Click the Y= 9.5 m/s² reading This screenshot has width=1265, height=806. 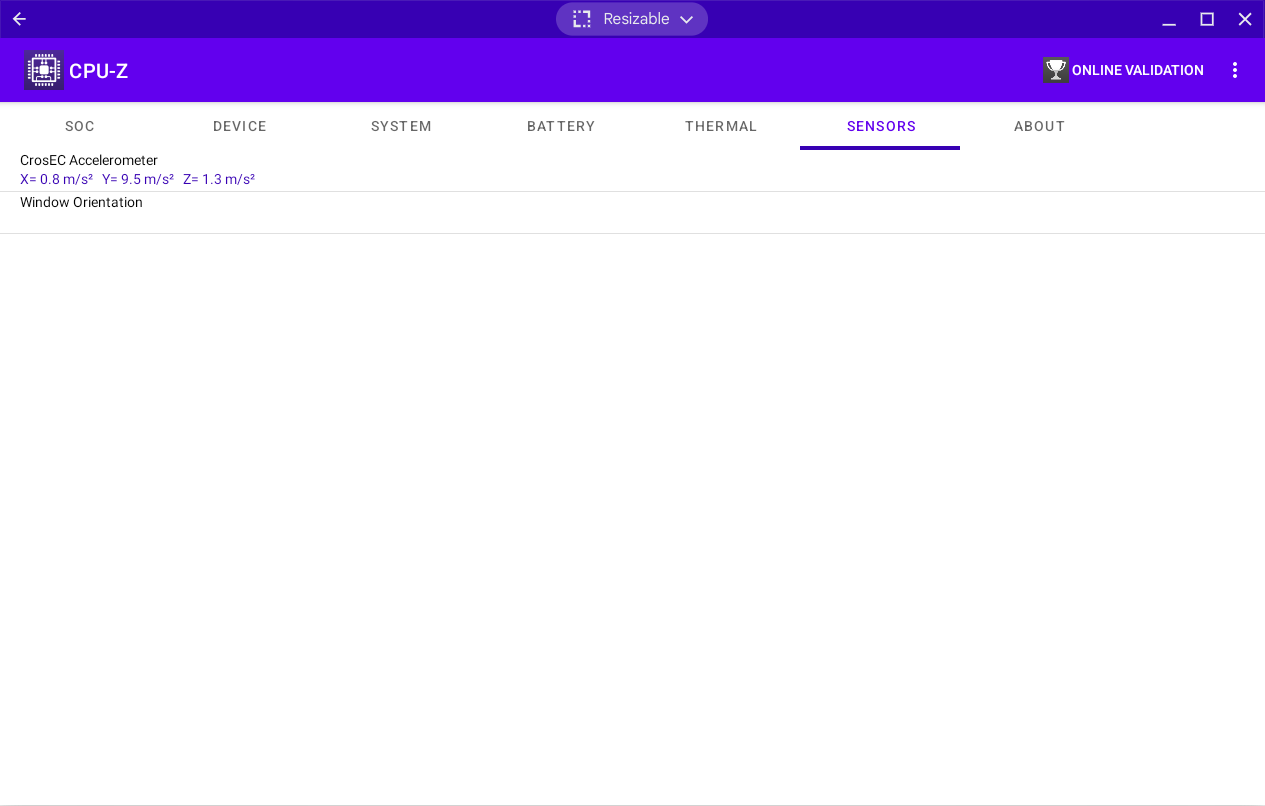(x=138, y=179)
